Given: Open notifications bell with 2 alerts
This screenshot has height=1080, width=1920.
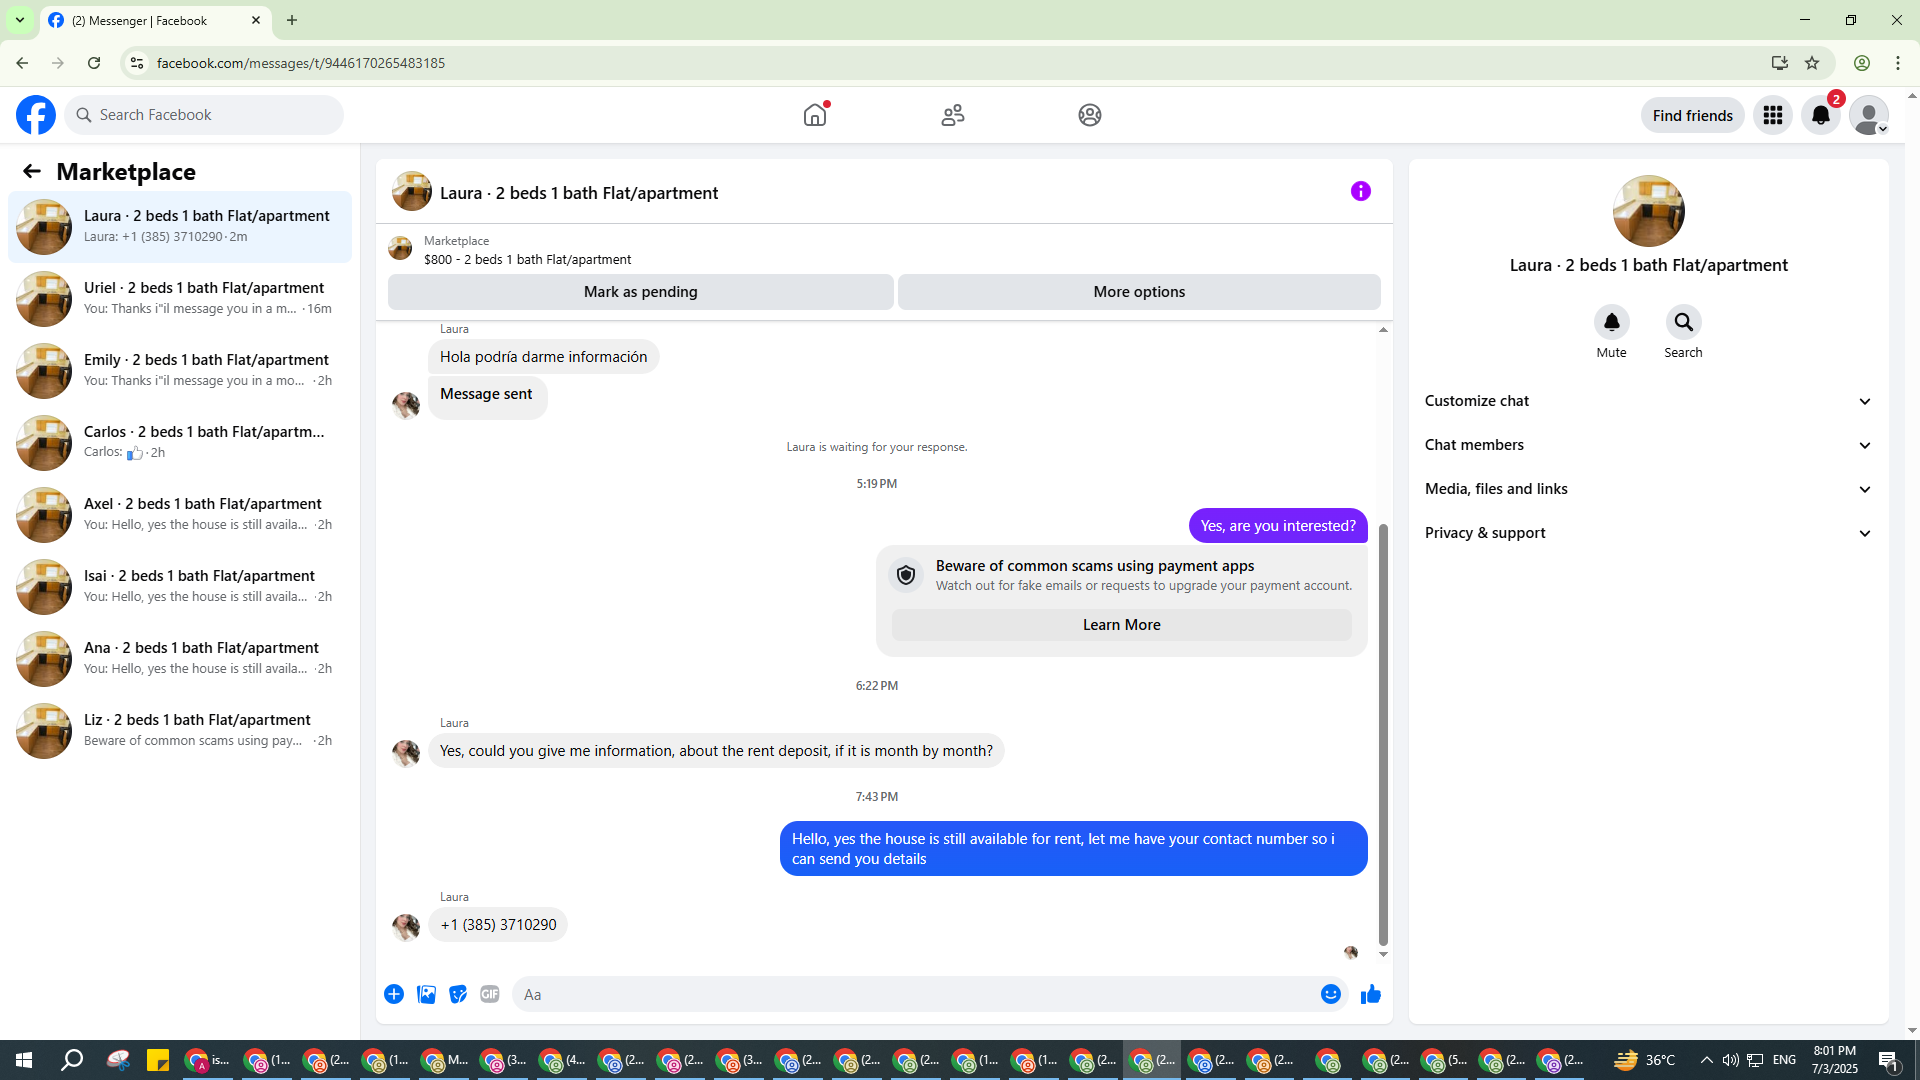Looking at the screenshot, I should coord(1820,115).
